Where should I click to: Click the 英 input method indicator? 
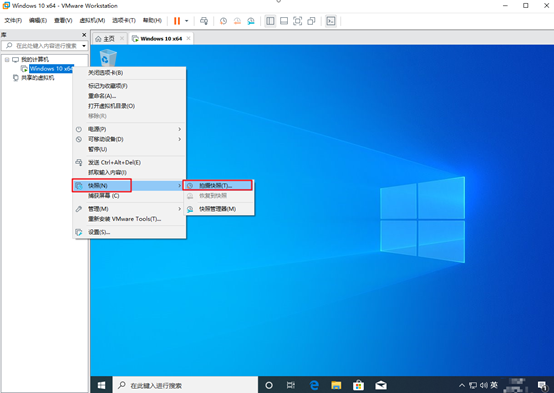pos(494,385)
